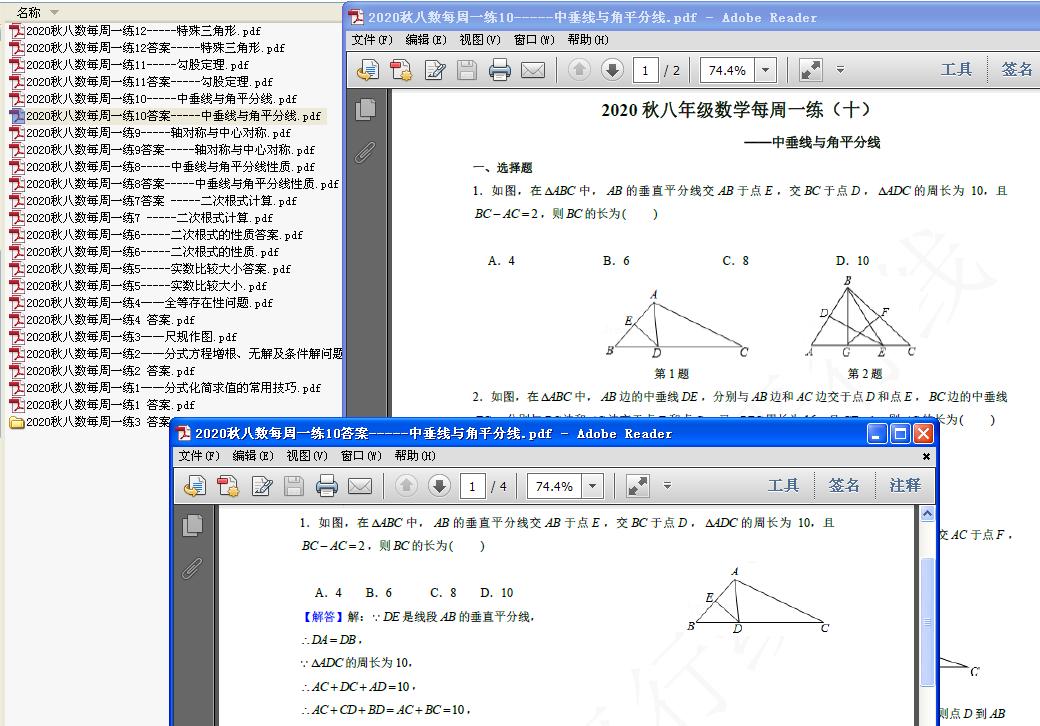Click the 注释 button in the lower Reader window

click(903, 485)
